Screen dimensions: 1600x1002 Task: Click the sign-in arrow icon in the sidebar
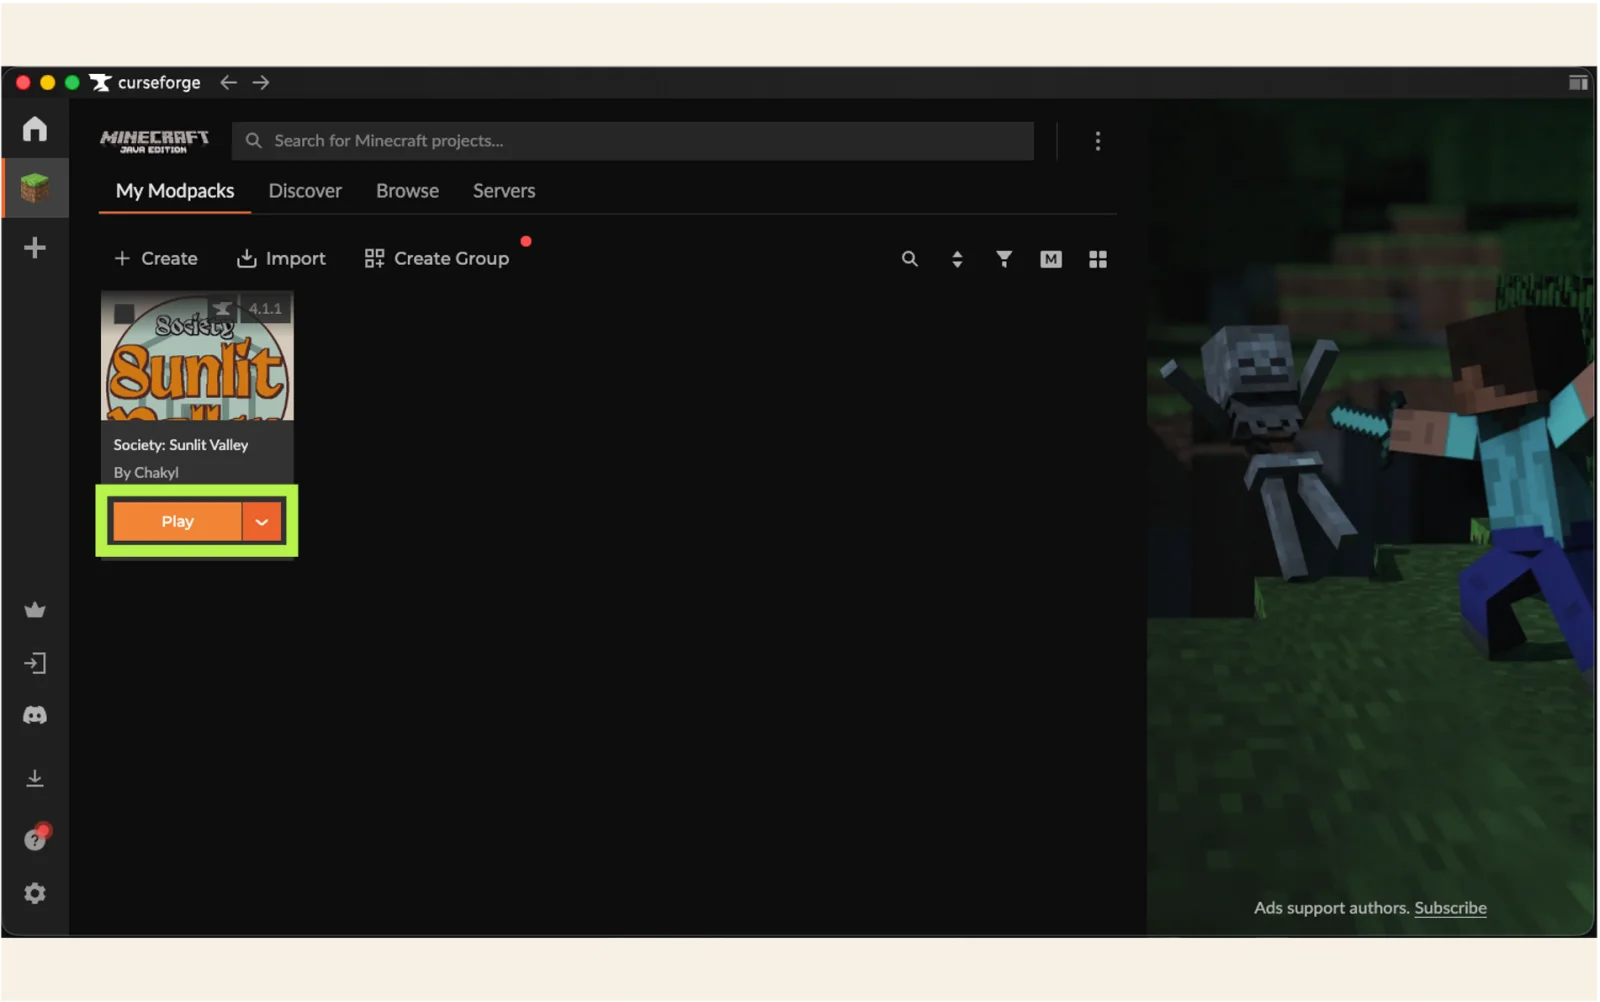[x=35, y=663]
